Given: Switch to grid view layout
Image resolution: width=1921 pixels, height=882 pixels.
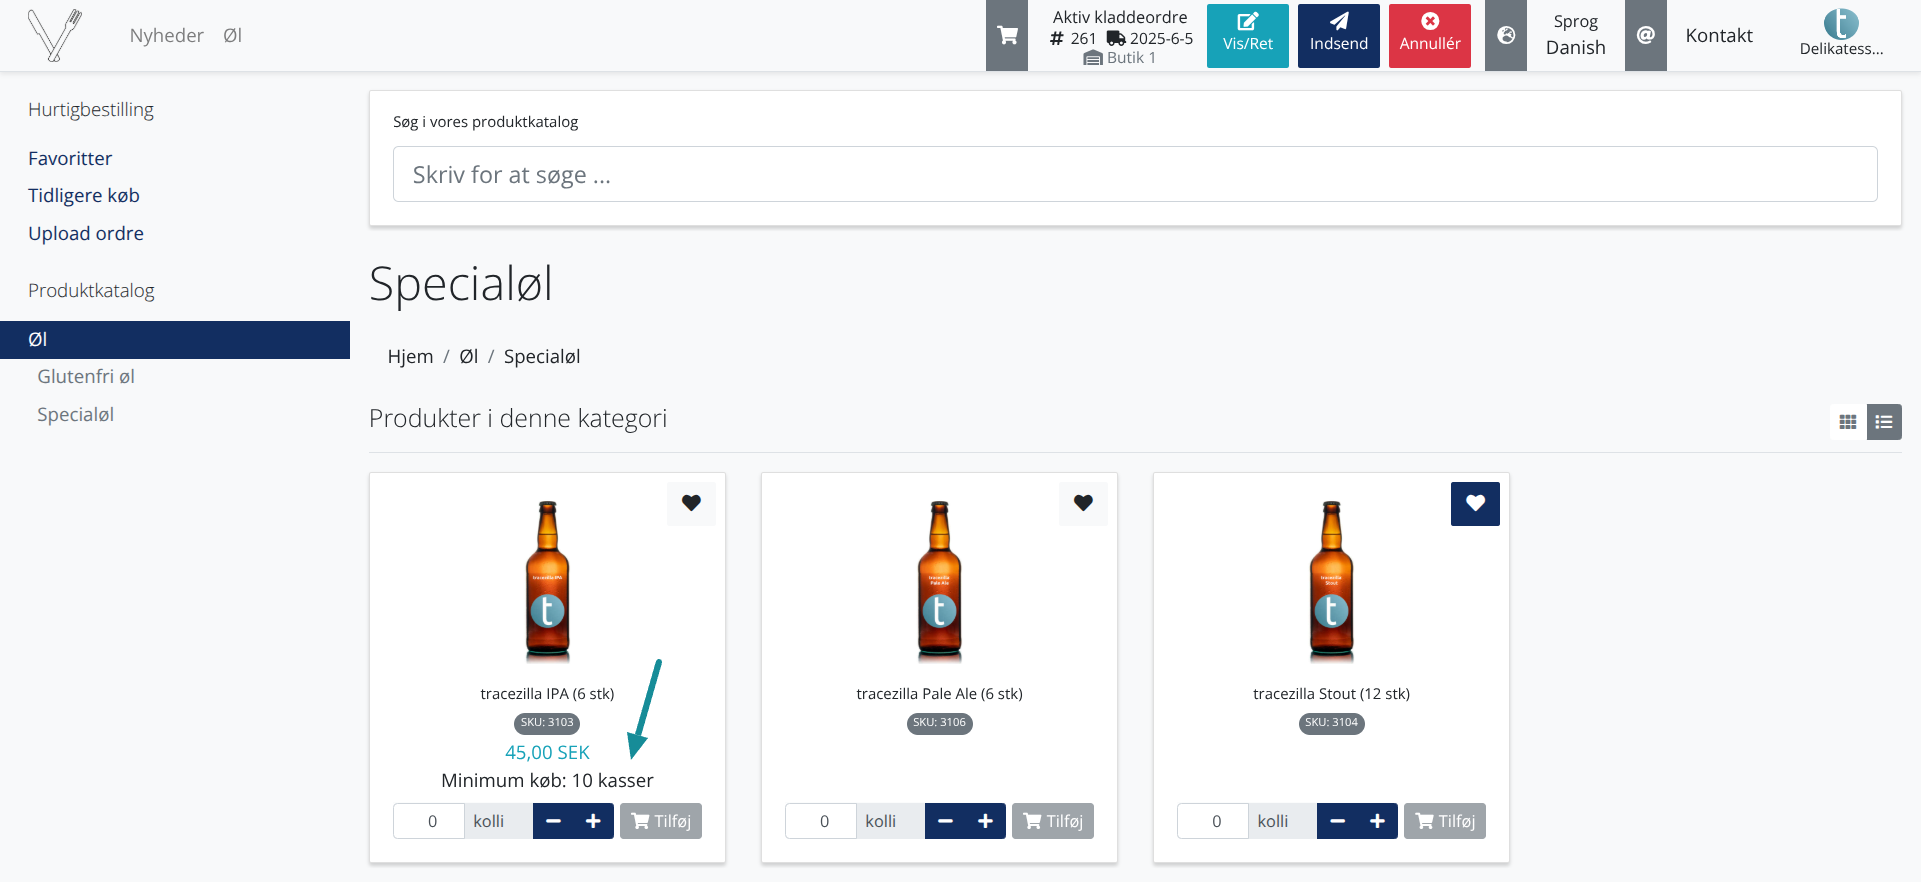Looking at the screenshot, I should point(1848,422).
